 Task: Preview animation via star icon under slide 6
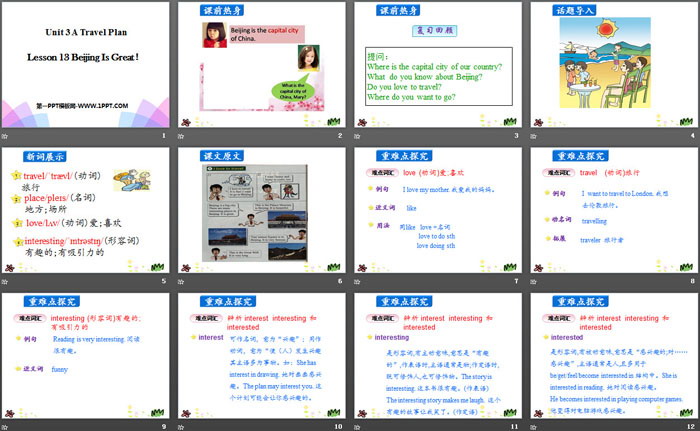point(181,281)
